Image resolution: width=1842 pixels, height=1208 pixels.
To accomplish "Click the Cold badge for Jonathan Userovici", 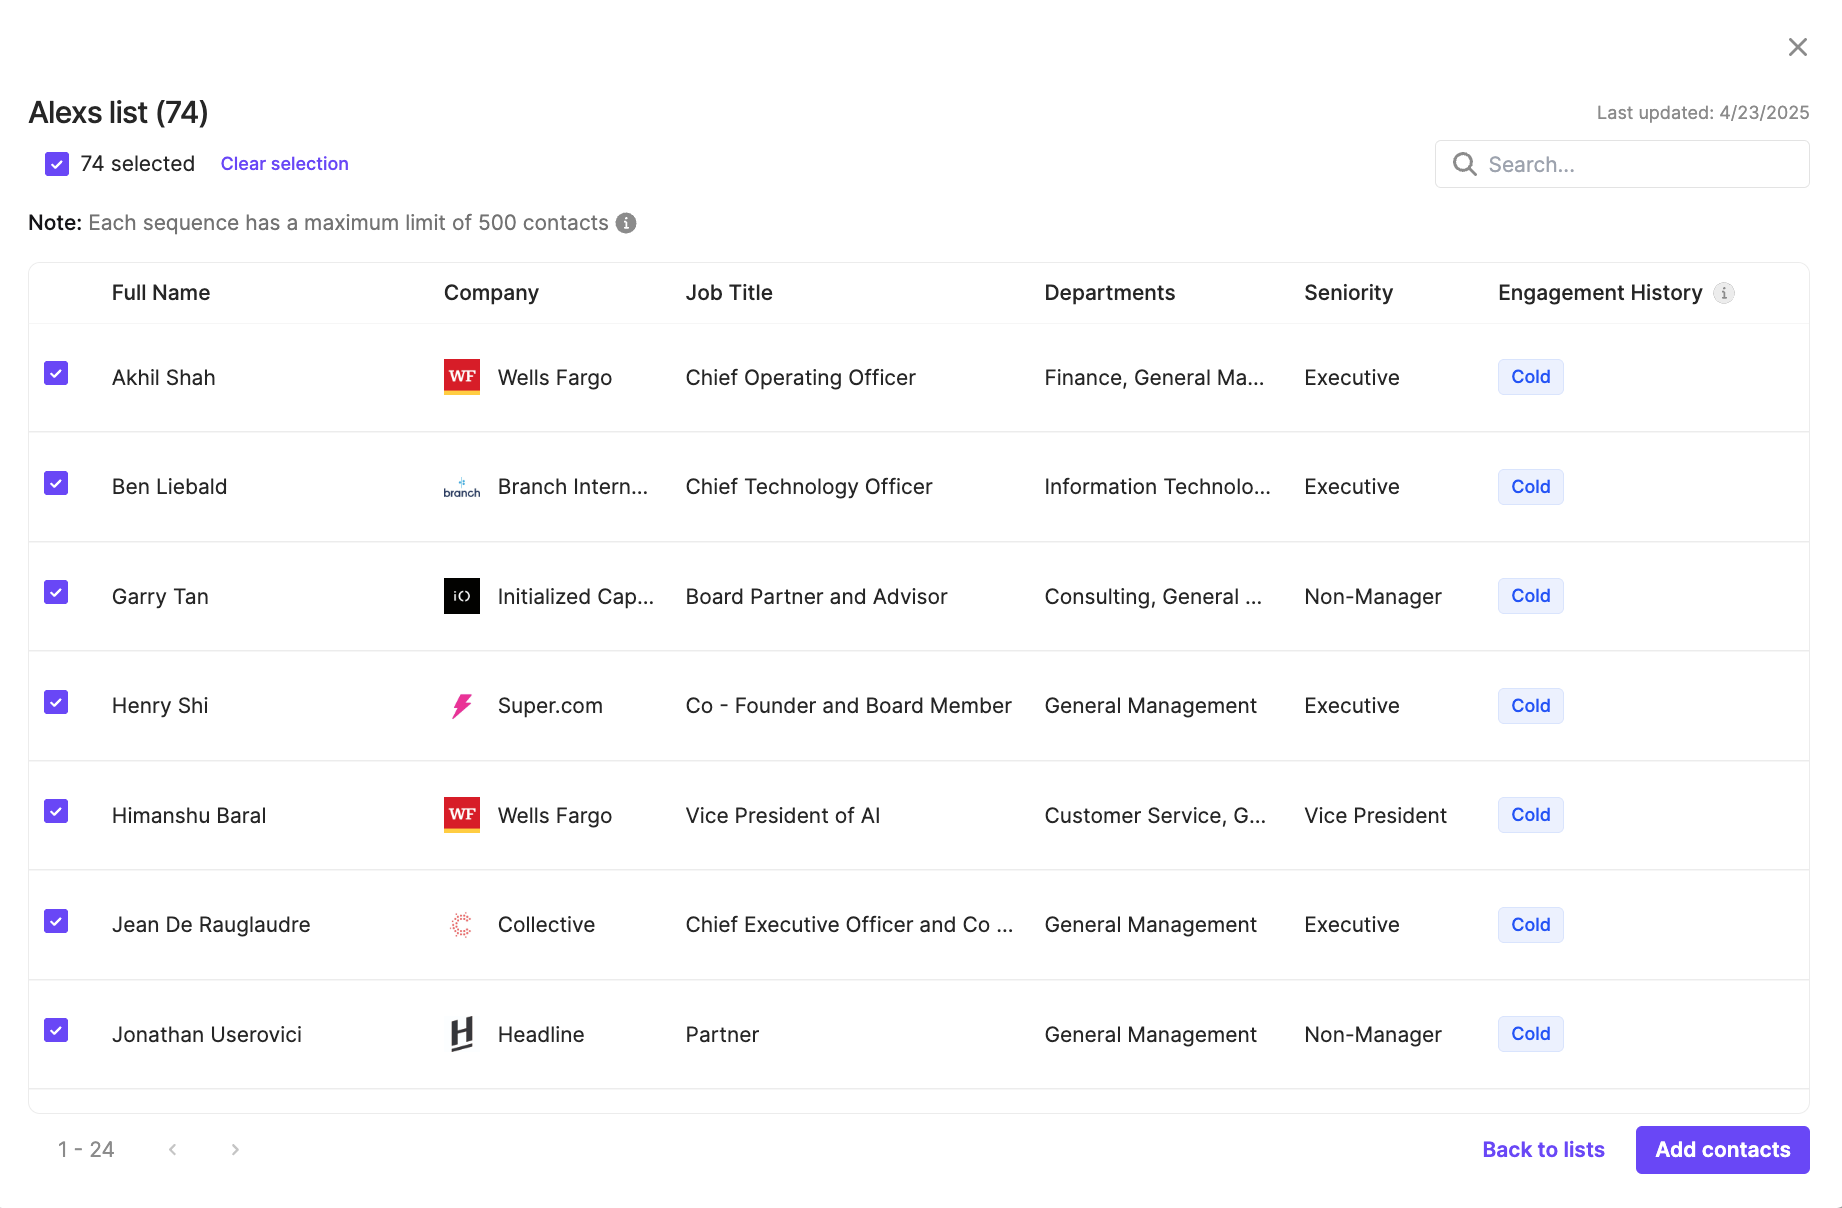I will click(1530, 1034).
